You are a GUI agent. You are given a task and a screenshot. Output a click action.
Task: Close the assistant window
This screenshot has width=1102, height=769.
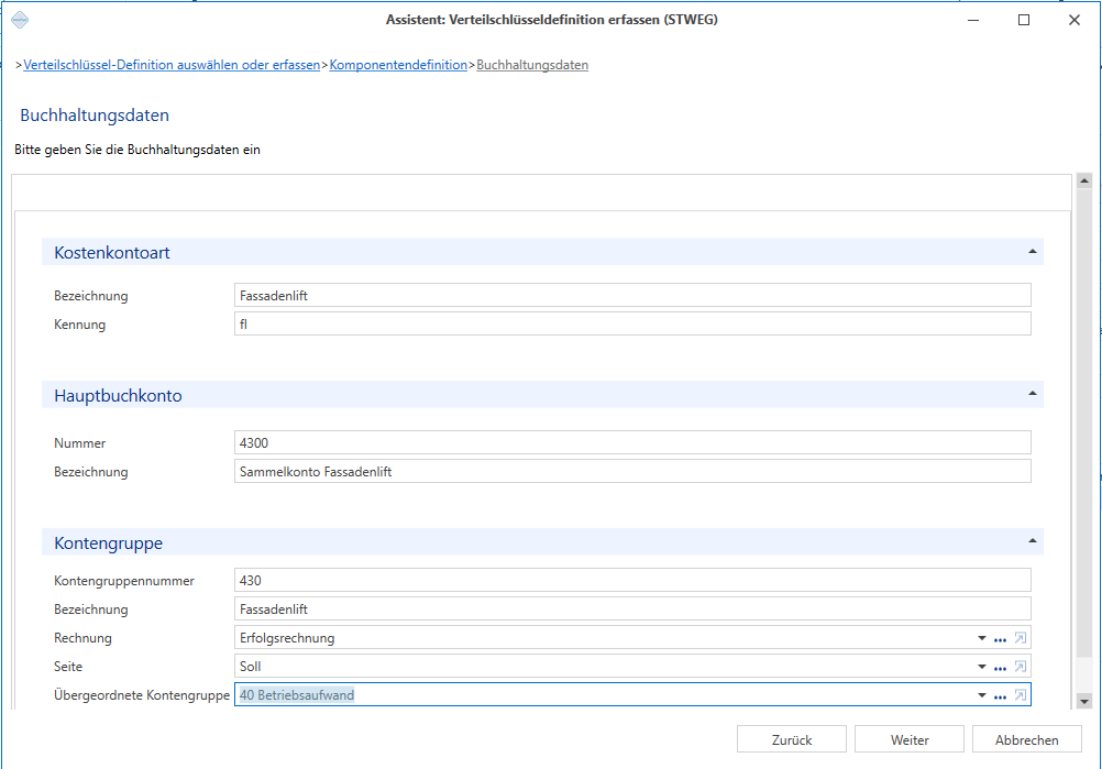[1075, 20]
